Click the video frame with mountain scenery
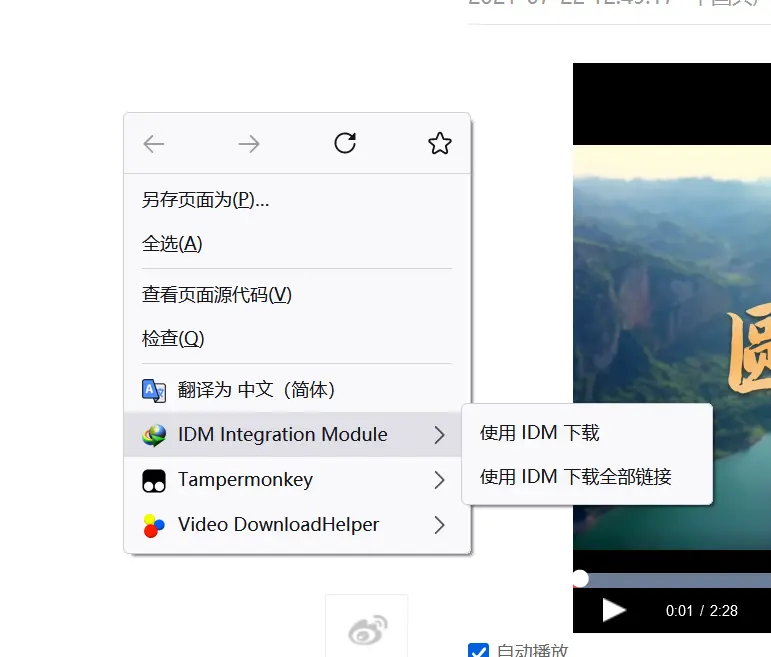Image resolution: width=771 pixels, height=657 pixels. [672, 347]
